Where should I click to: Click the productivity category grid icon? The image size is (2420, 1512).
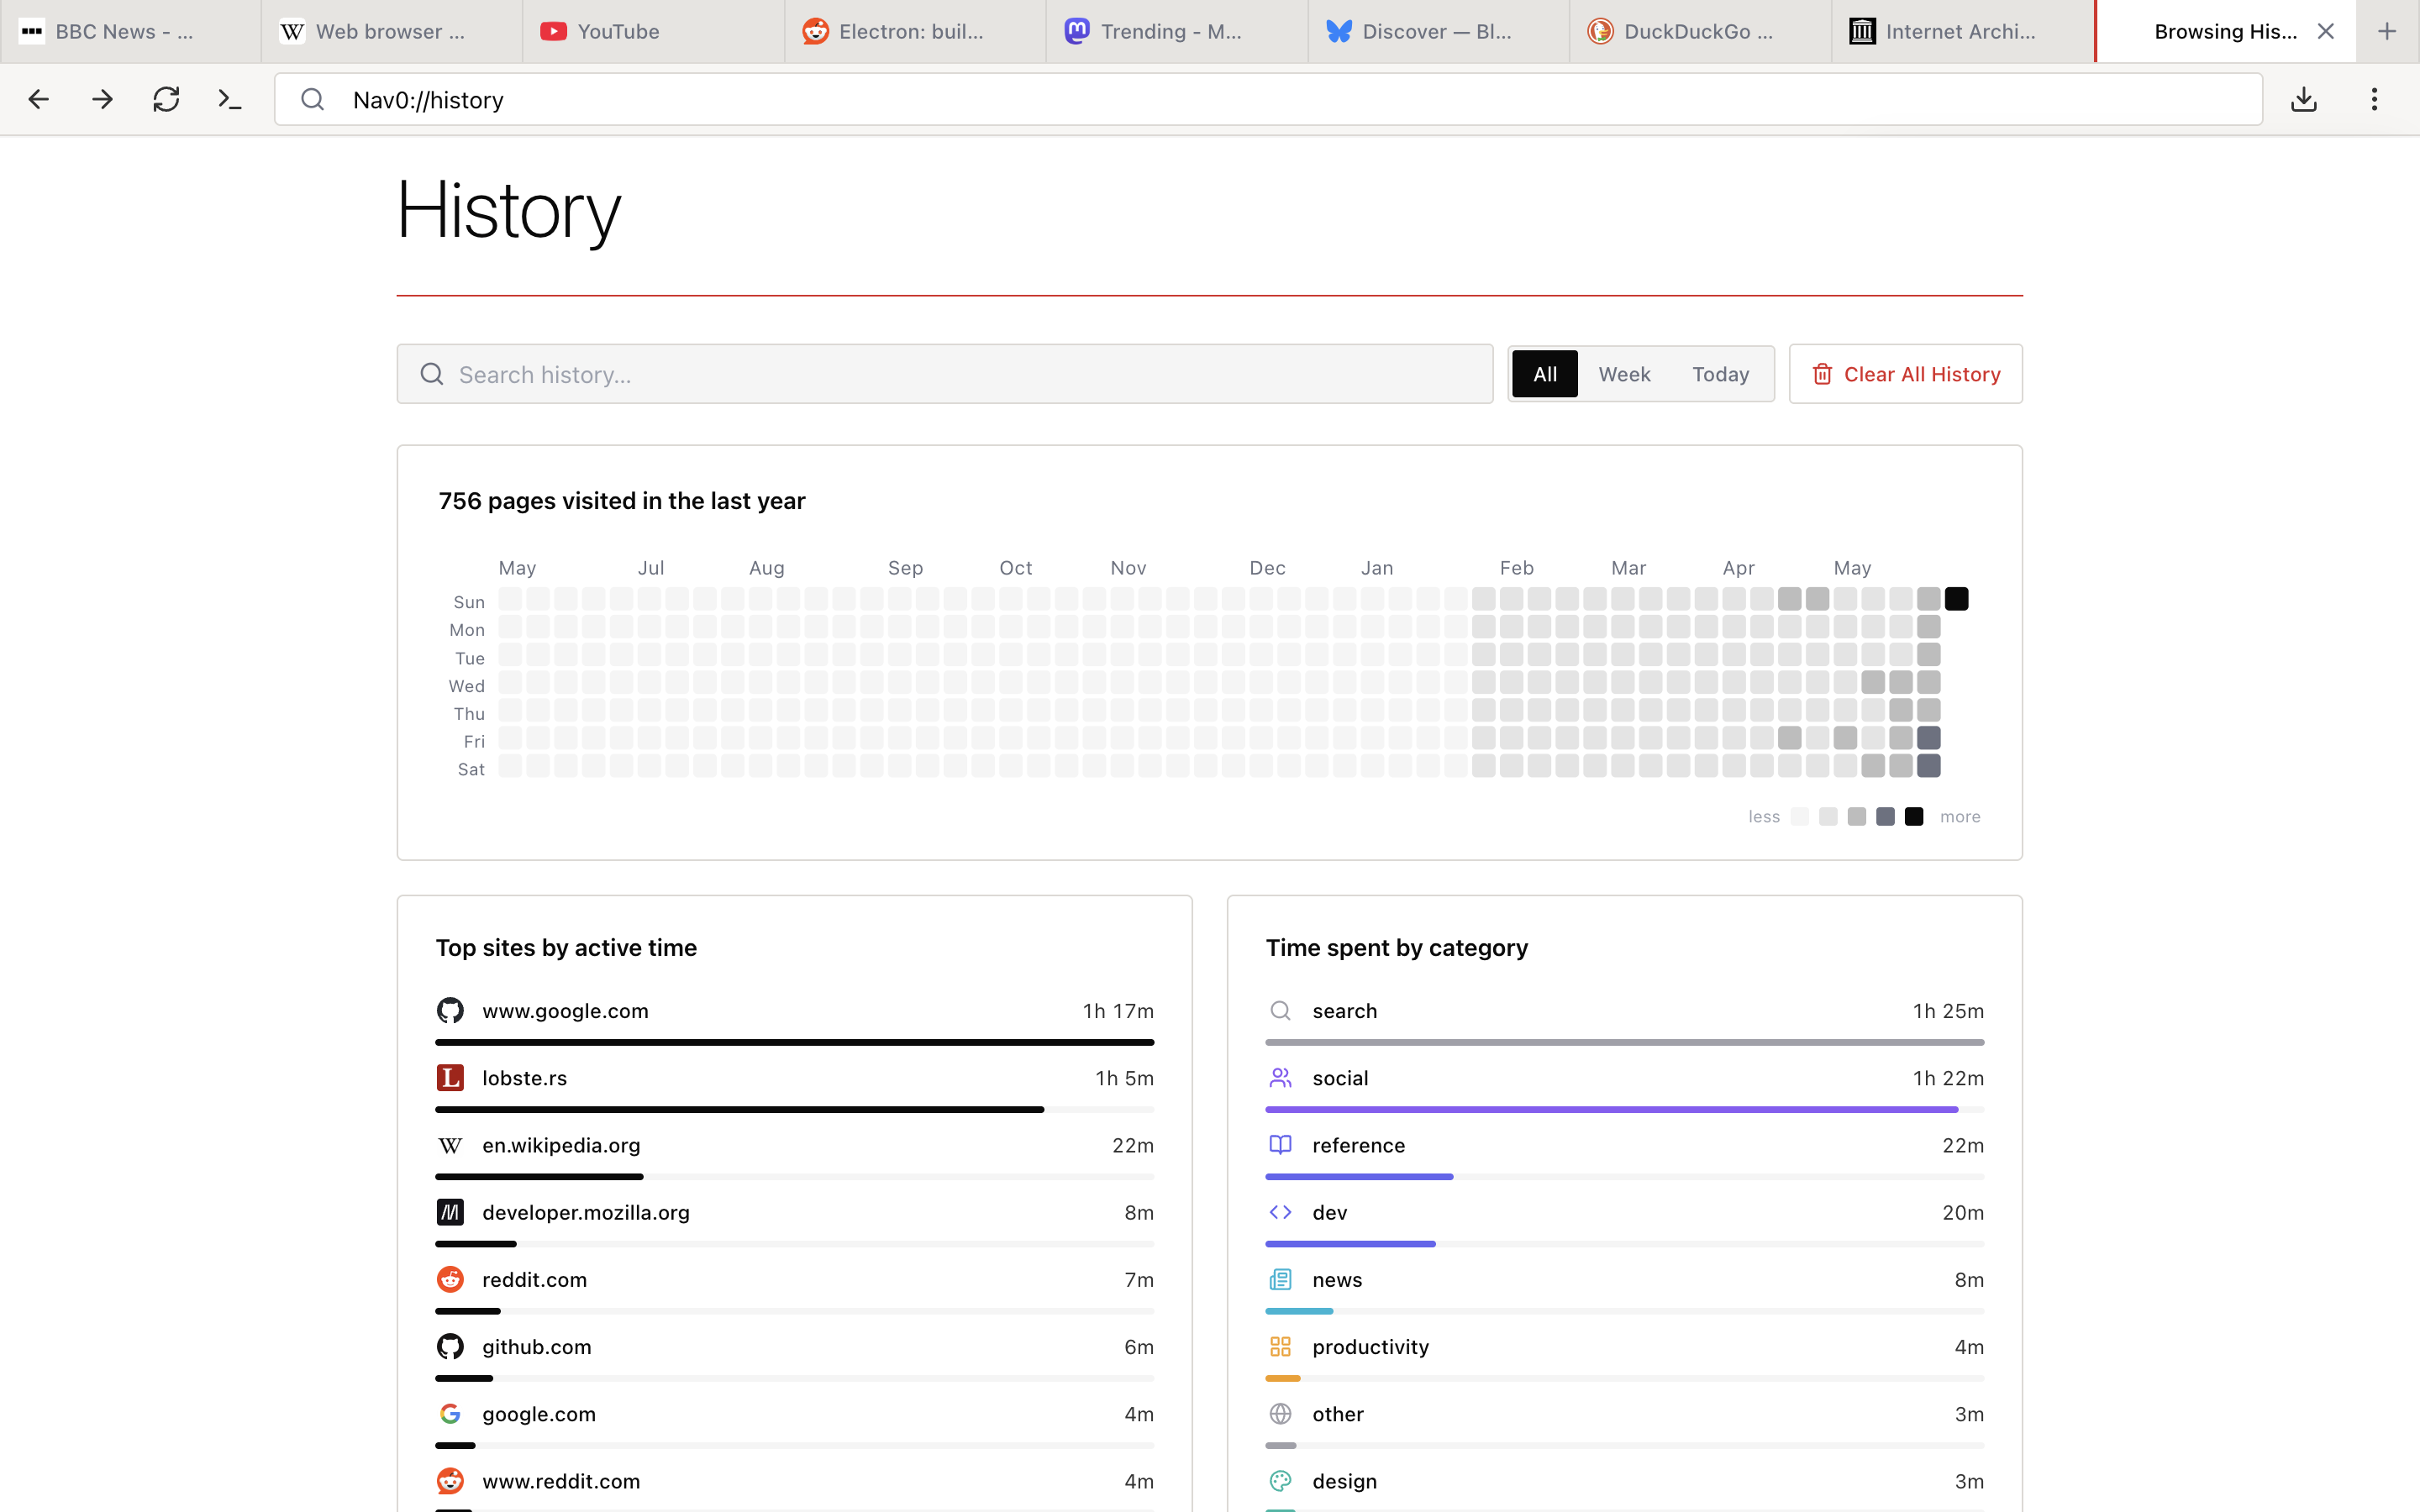[x=1280, y=1346]
